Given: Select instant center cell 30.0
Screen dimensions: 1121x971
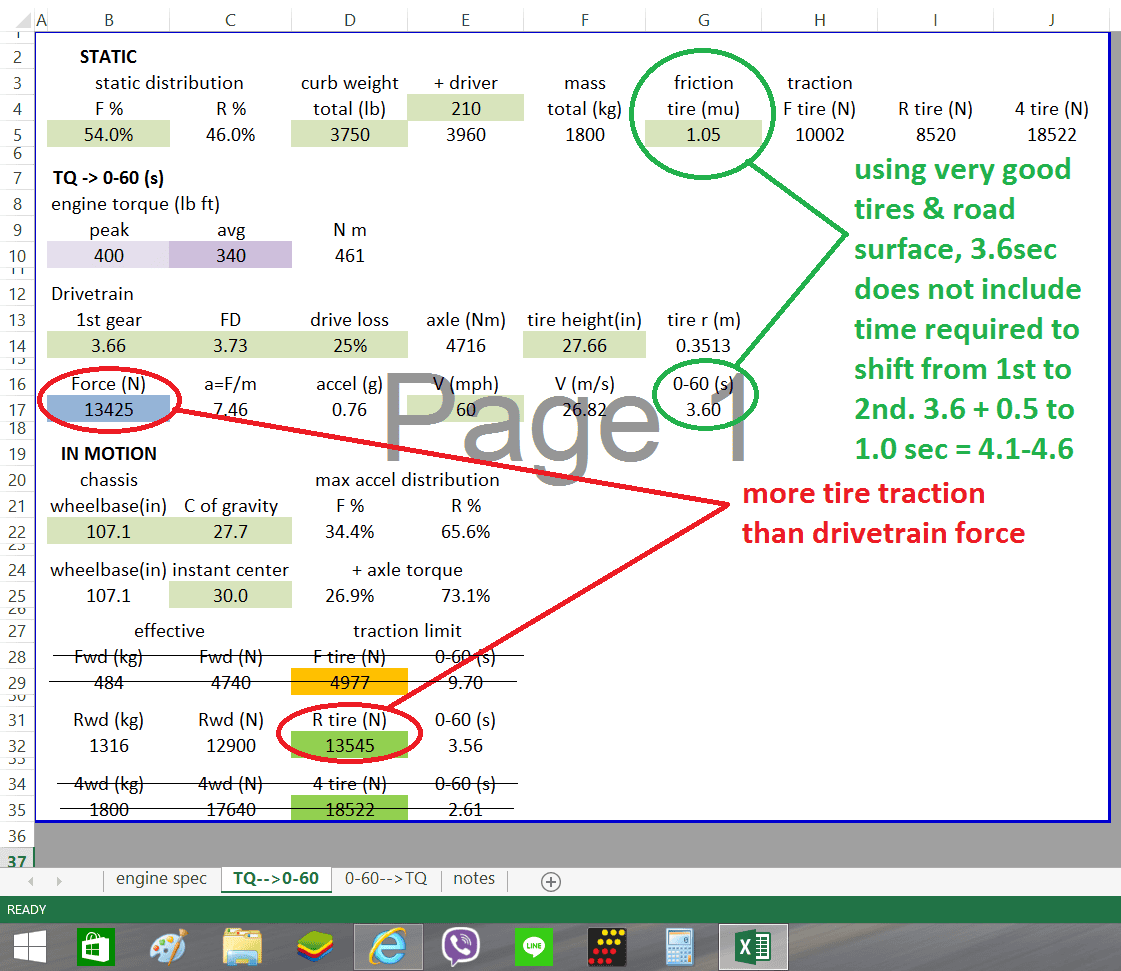Looking at the screenshot, I should click(x=231, y=596).
